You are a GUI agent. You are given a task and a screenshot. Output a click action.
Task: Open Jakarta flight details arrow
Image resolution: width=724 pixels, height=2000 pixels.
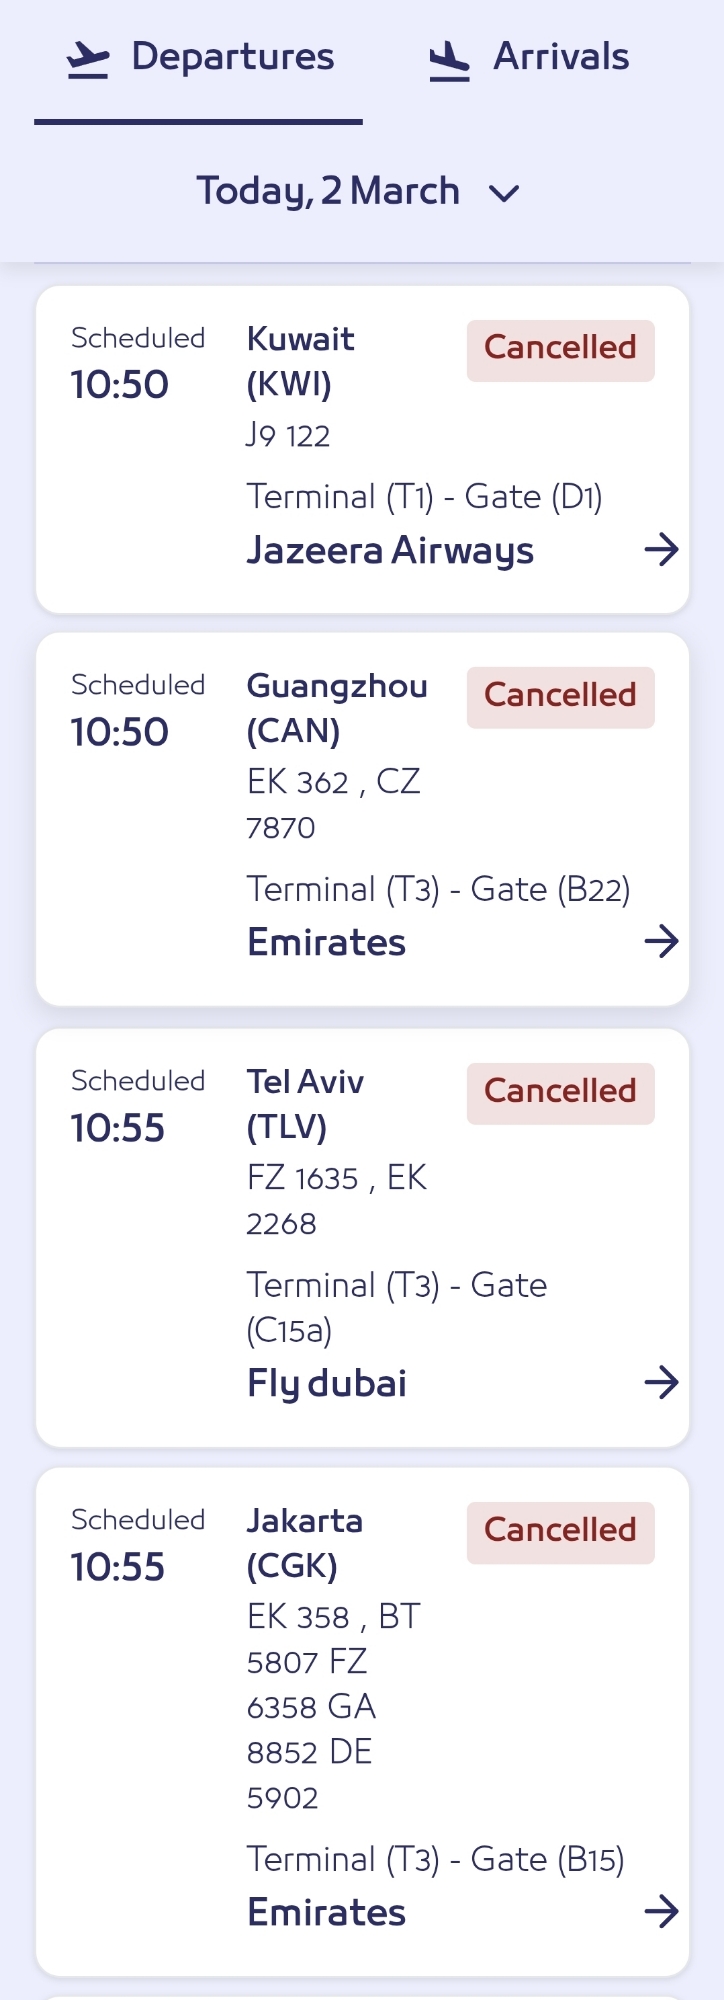661,1912
